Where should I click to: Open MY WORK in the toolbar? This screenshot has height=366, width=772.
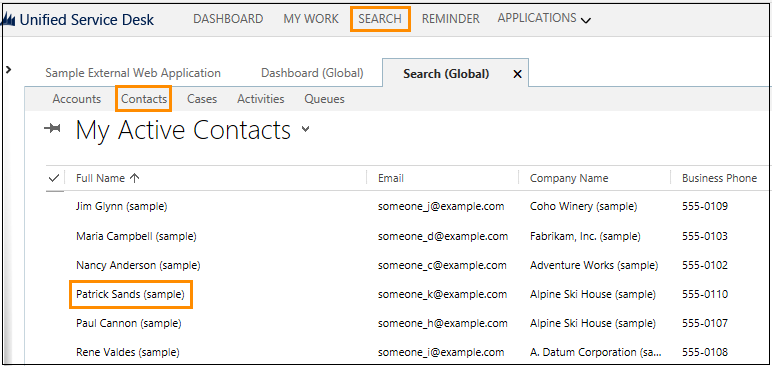coord(311,19)
